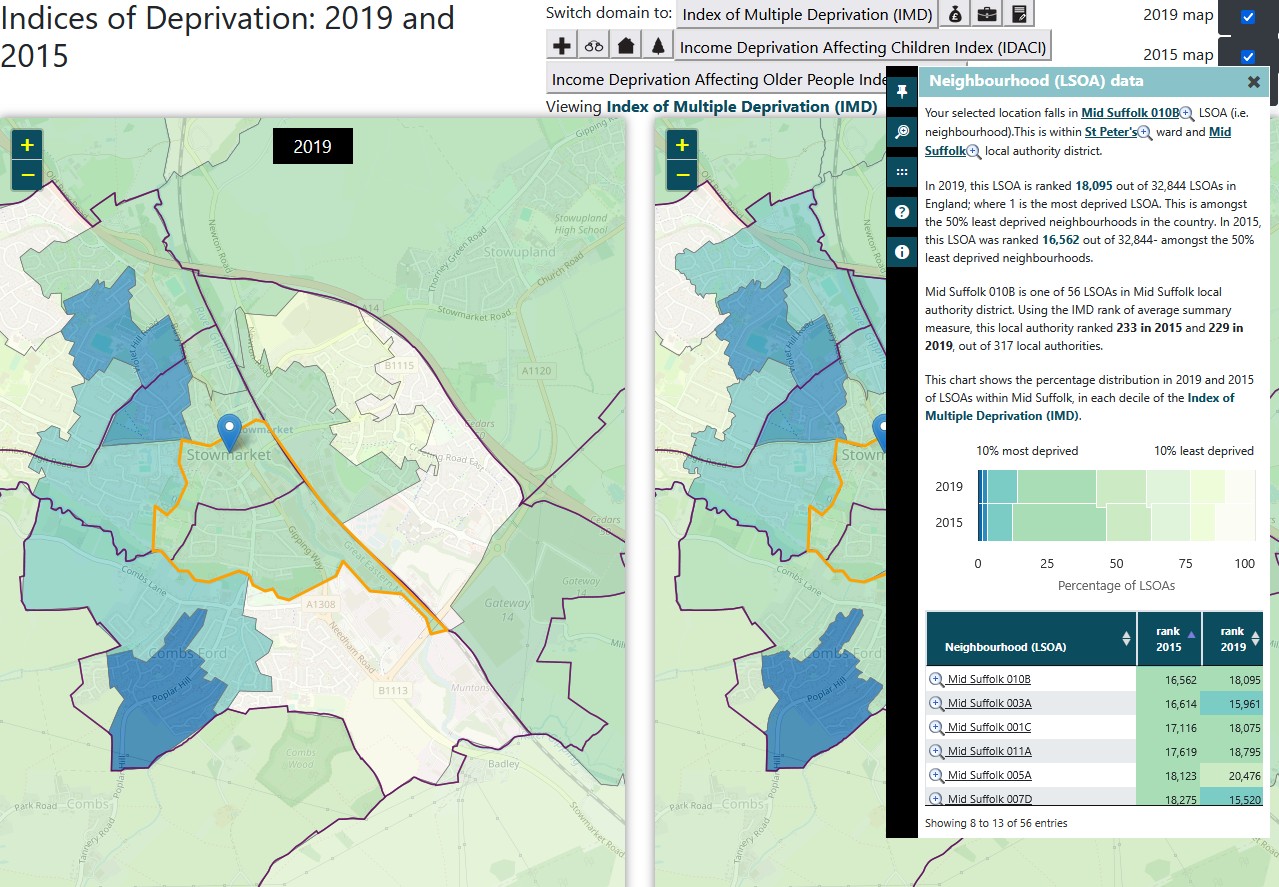The width and height of the screenshot is (1279, 887).
Task: Switch to the Employment domain briefcase icon
Action: pyautogui.click(x=987, y=14)
